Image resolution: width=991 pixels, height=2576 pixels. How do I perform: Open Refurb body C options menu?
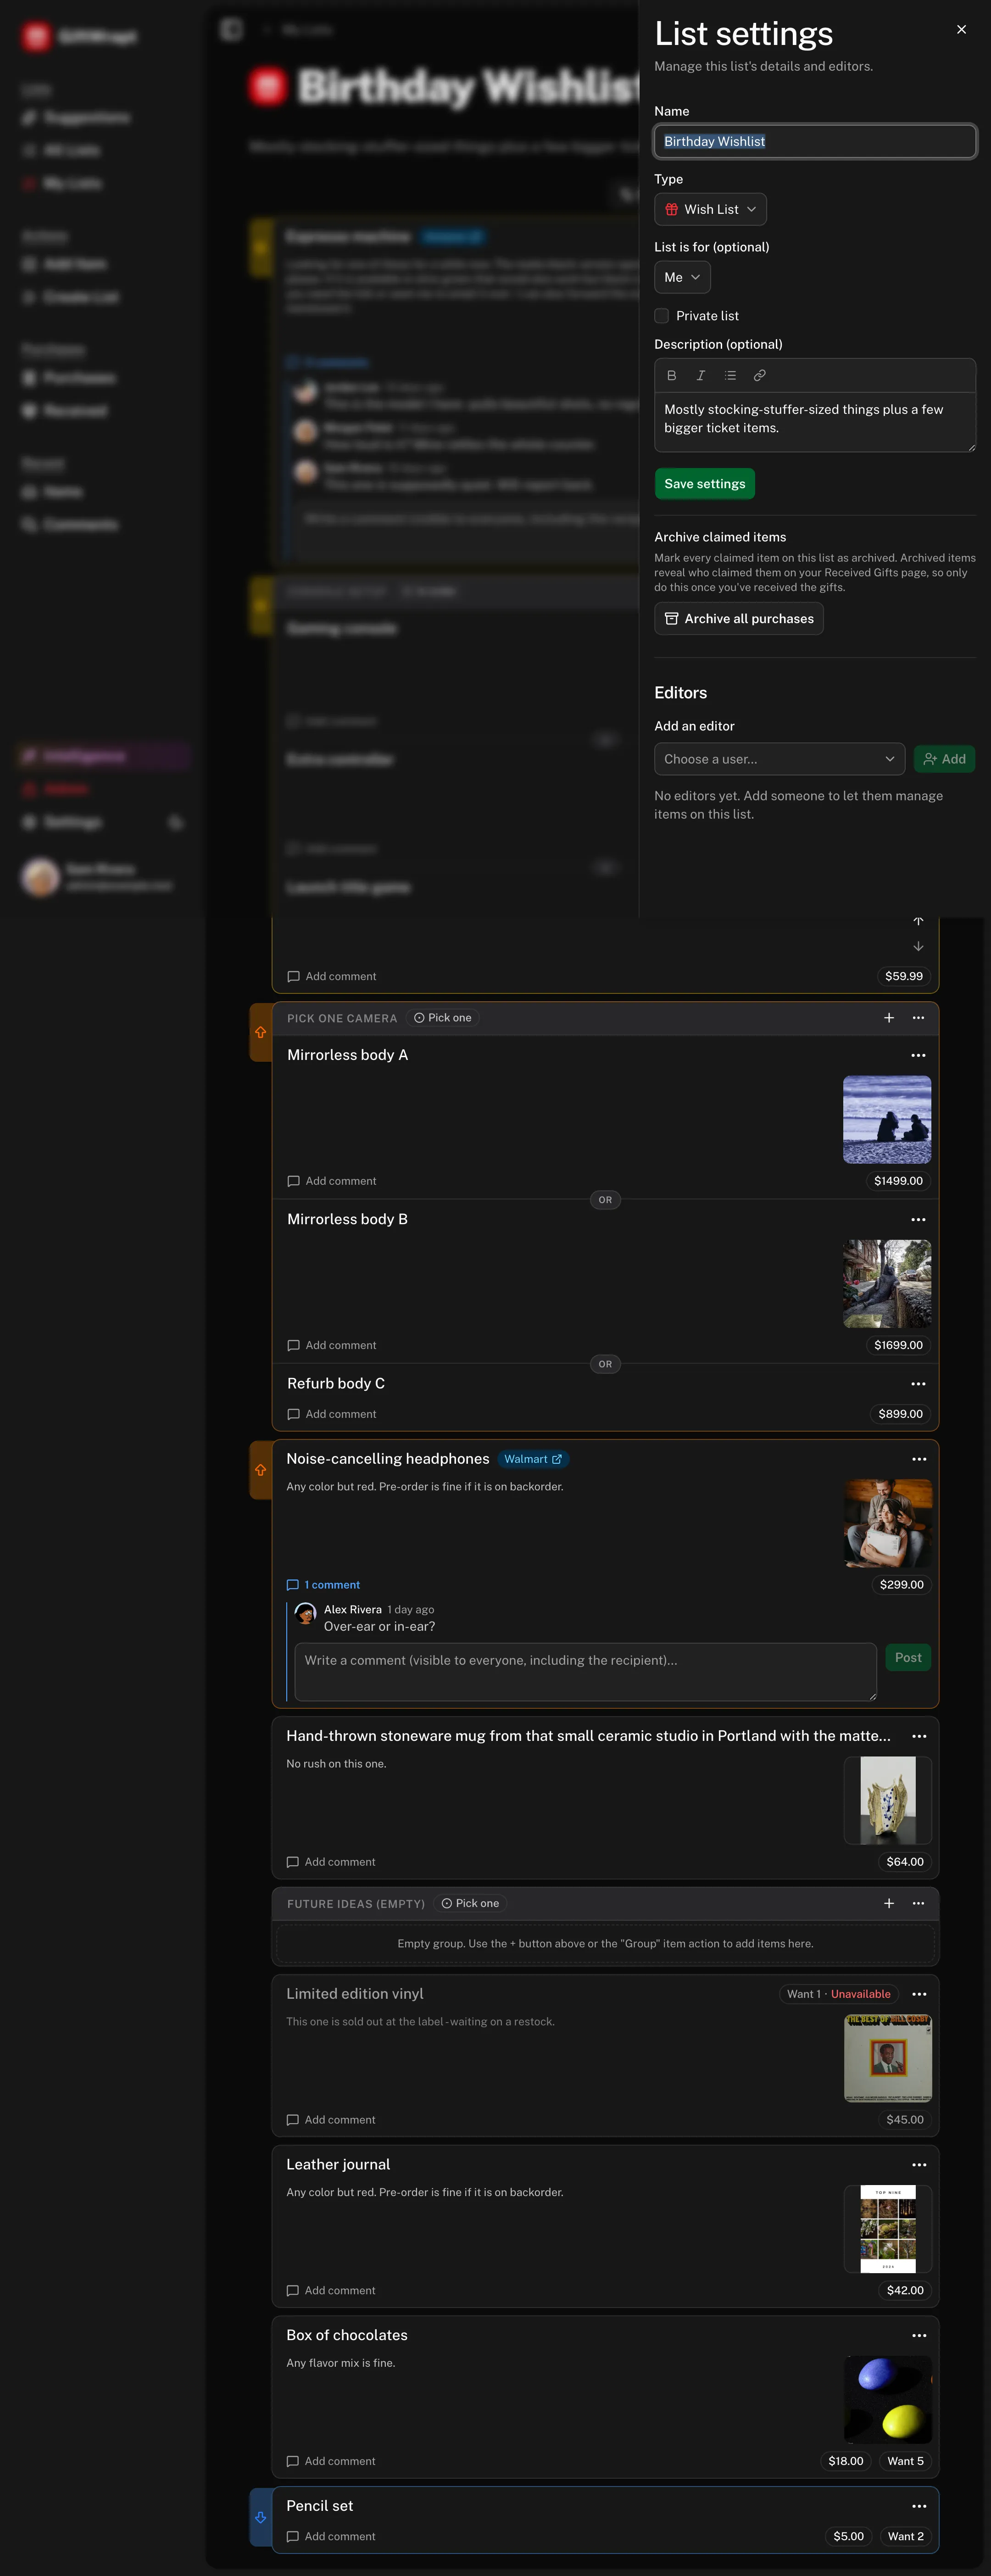click(918, 1384)
